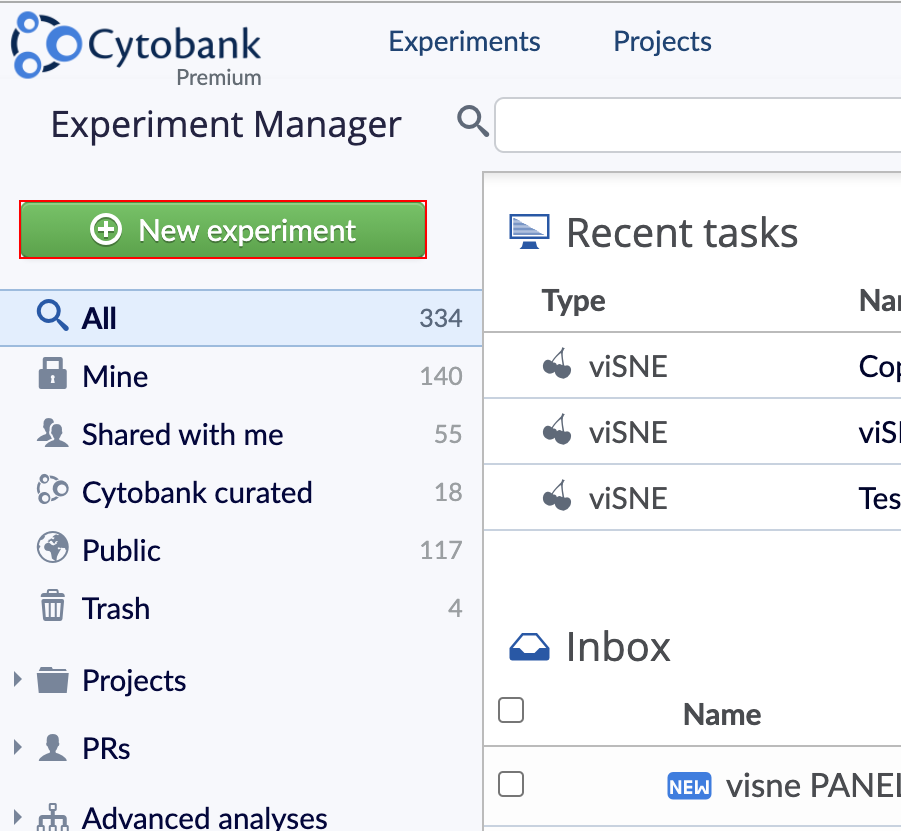
Task: Focus the experiment search field
Action: click(698, 125)
